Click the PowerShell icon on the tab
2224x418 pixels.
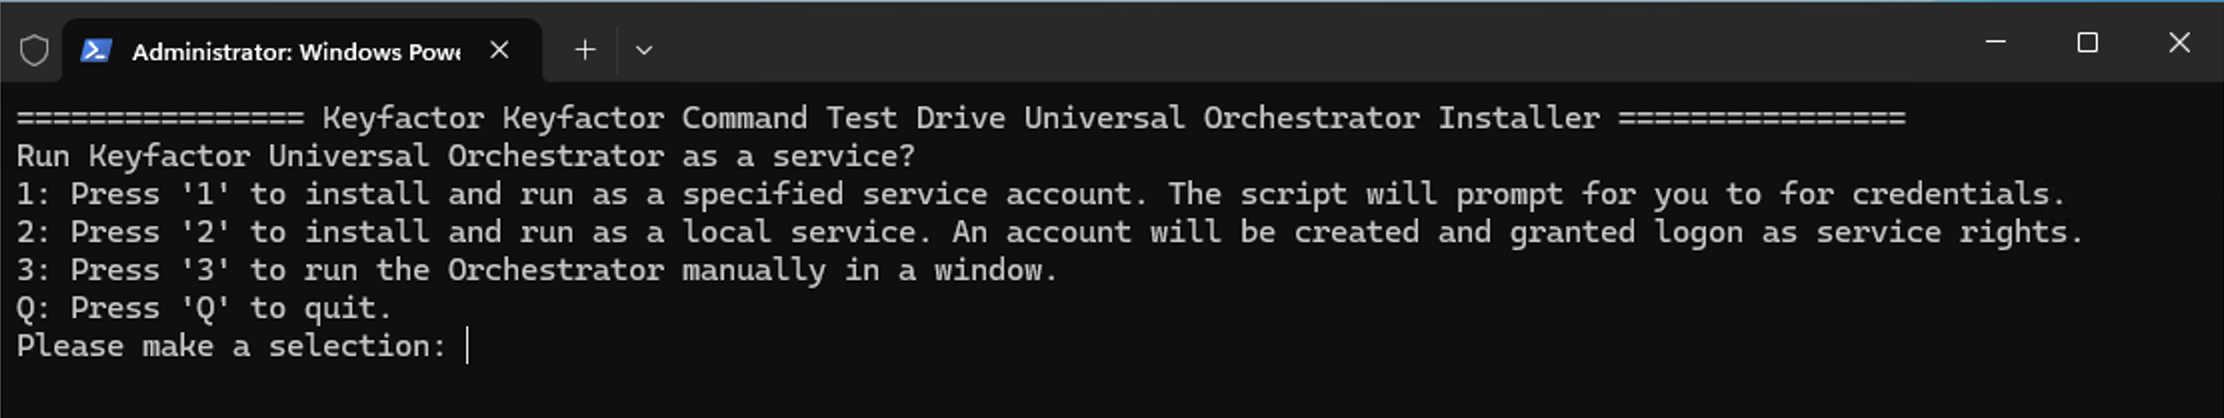(96, 50)
